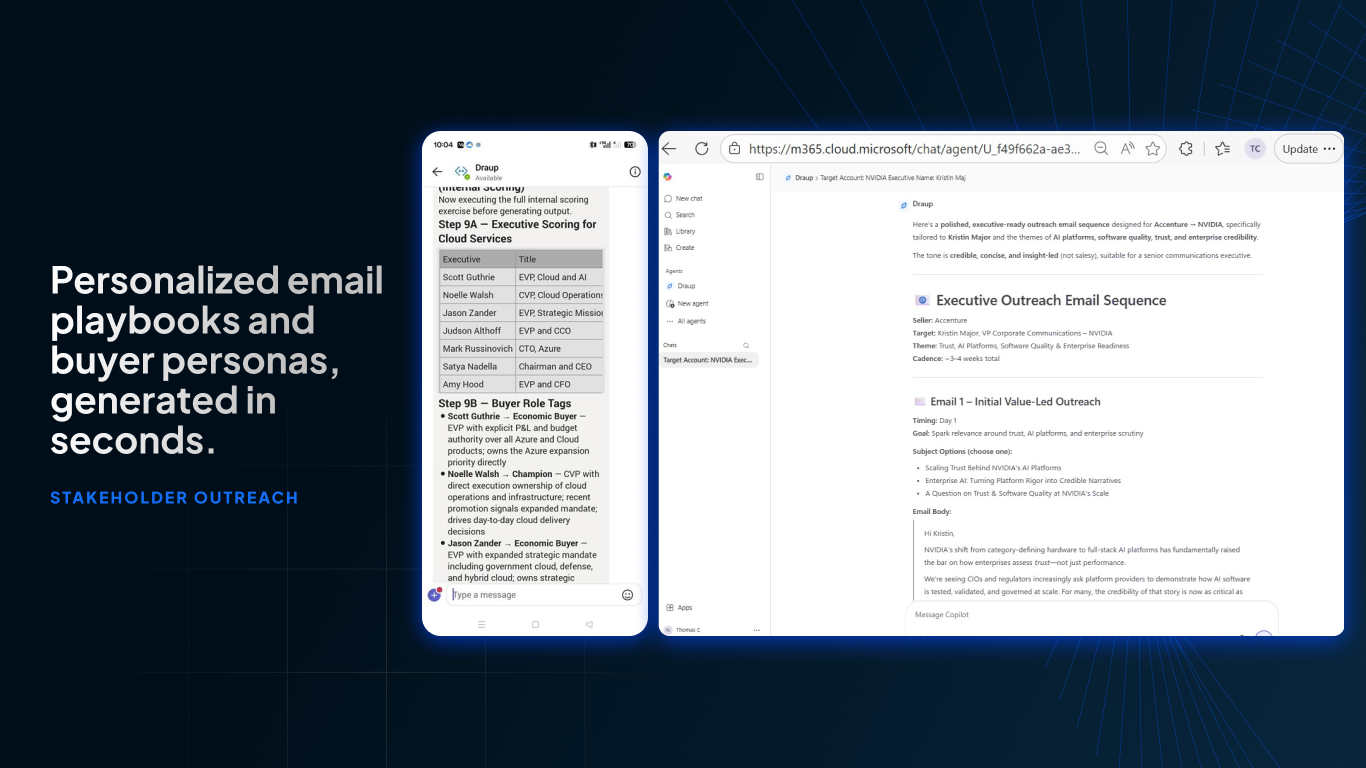This screenshot has width=1366, height=768.
Task: Click the zoom-out magnifier in the address bar
Action: pos(1101,149)
